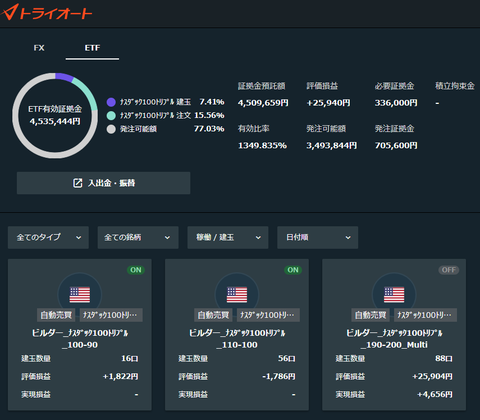Click 自動売買 tag on _110-100 card

pyautogui.click(x=213, y=315)
